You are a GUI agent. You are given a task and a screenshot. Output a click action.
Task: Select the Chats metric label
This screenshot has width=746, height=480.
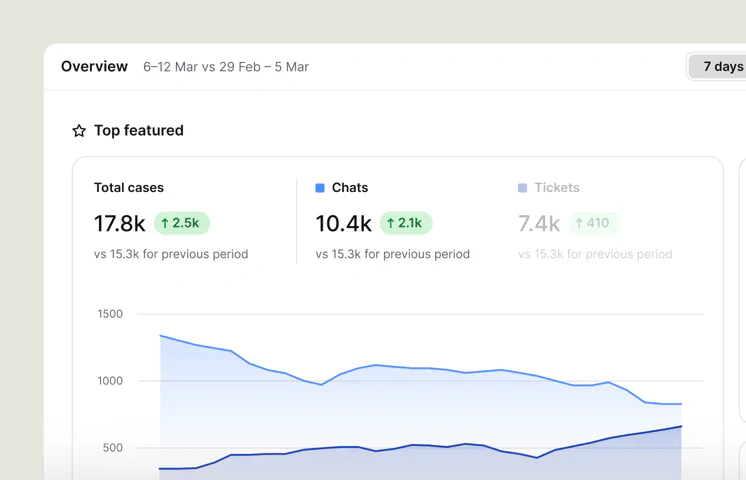pos(350,188)
